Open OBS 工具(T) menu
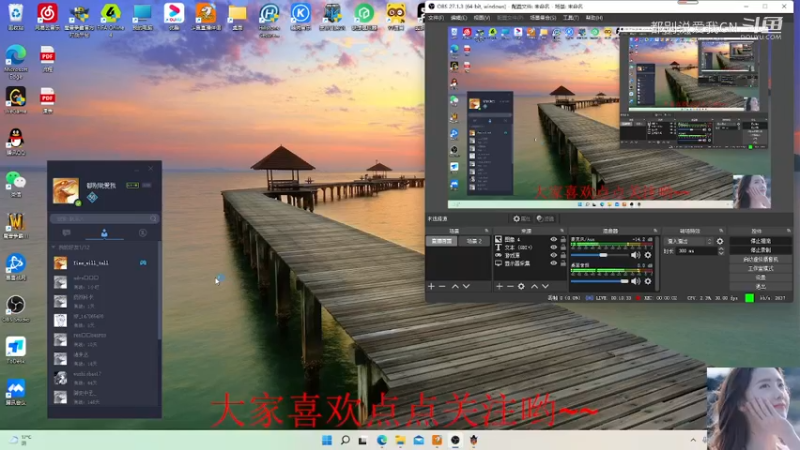This screenshot has height=450, width=800. 570,18
